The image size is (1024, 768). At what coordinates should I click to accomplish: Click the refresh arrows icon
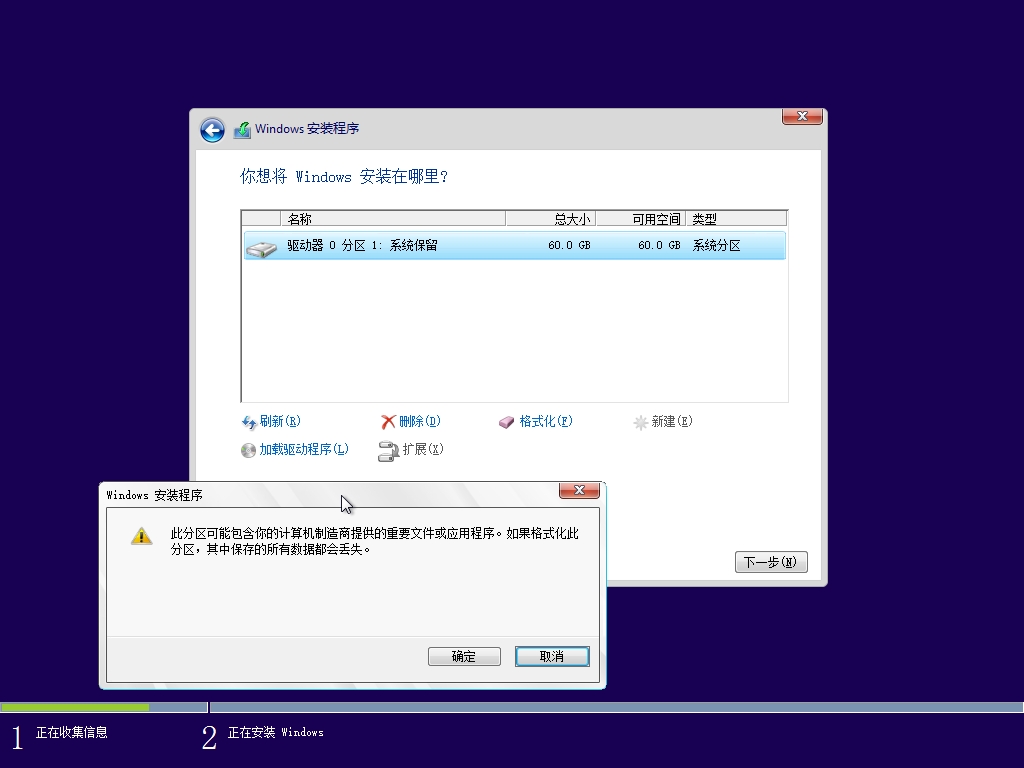[249, 423]
